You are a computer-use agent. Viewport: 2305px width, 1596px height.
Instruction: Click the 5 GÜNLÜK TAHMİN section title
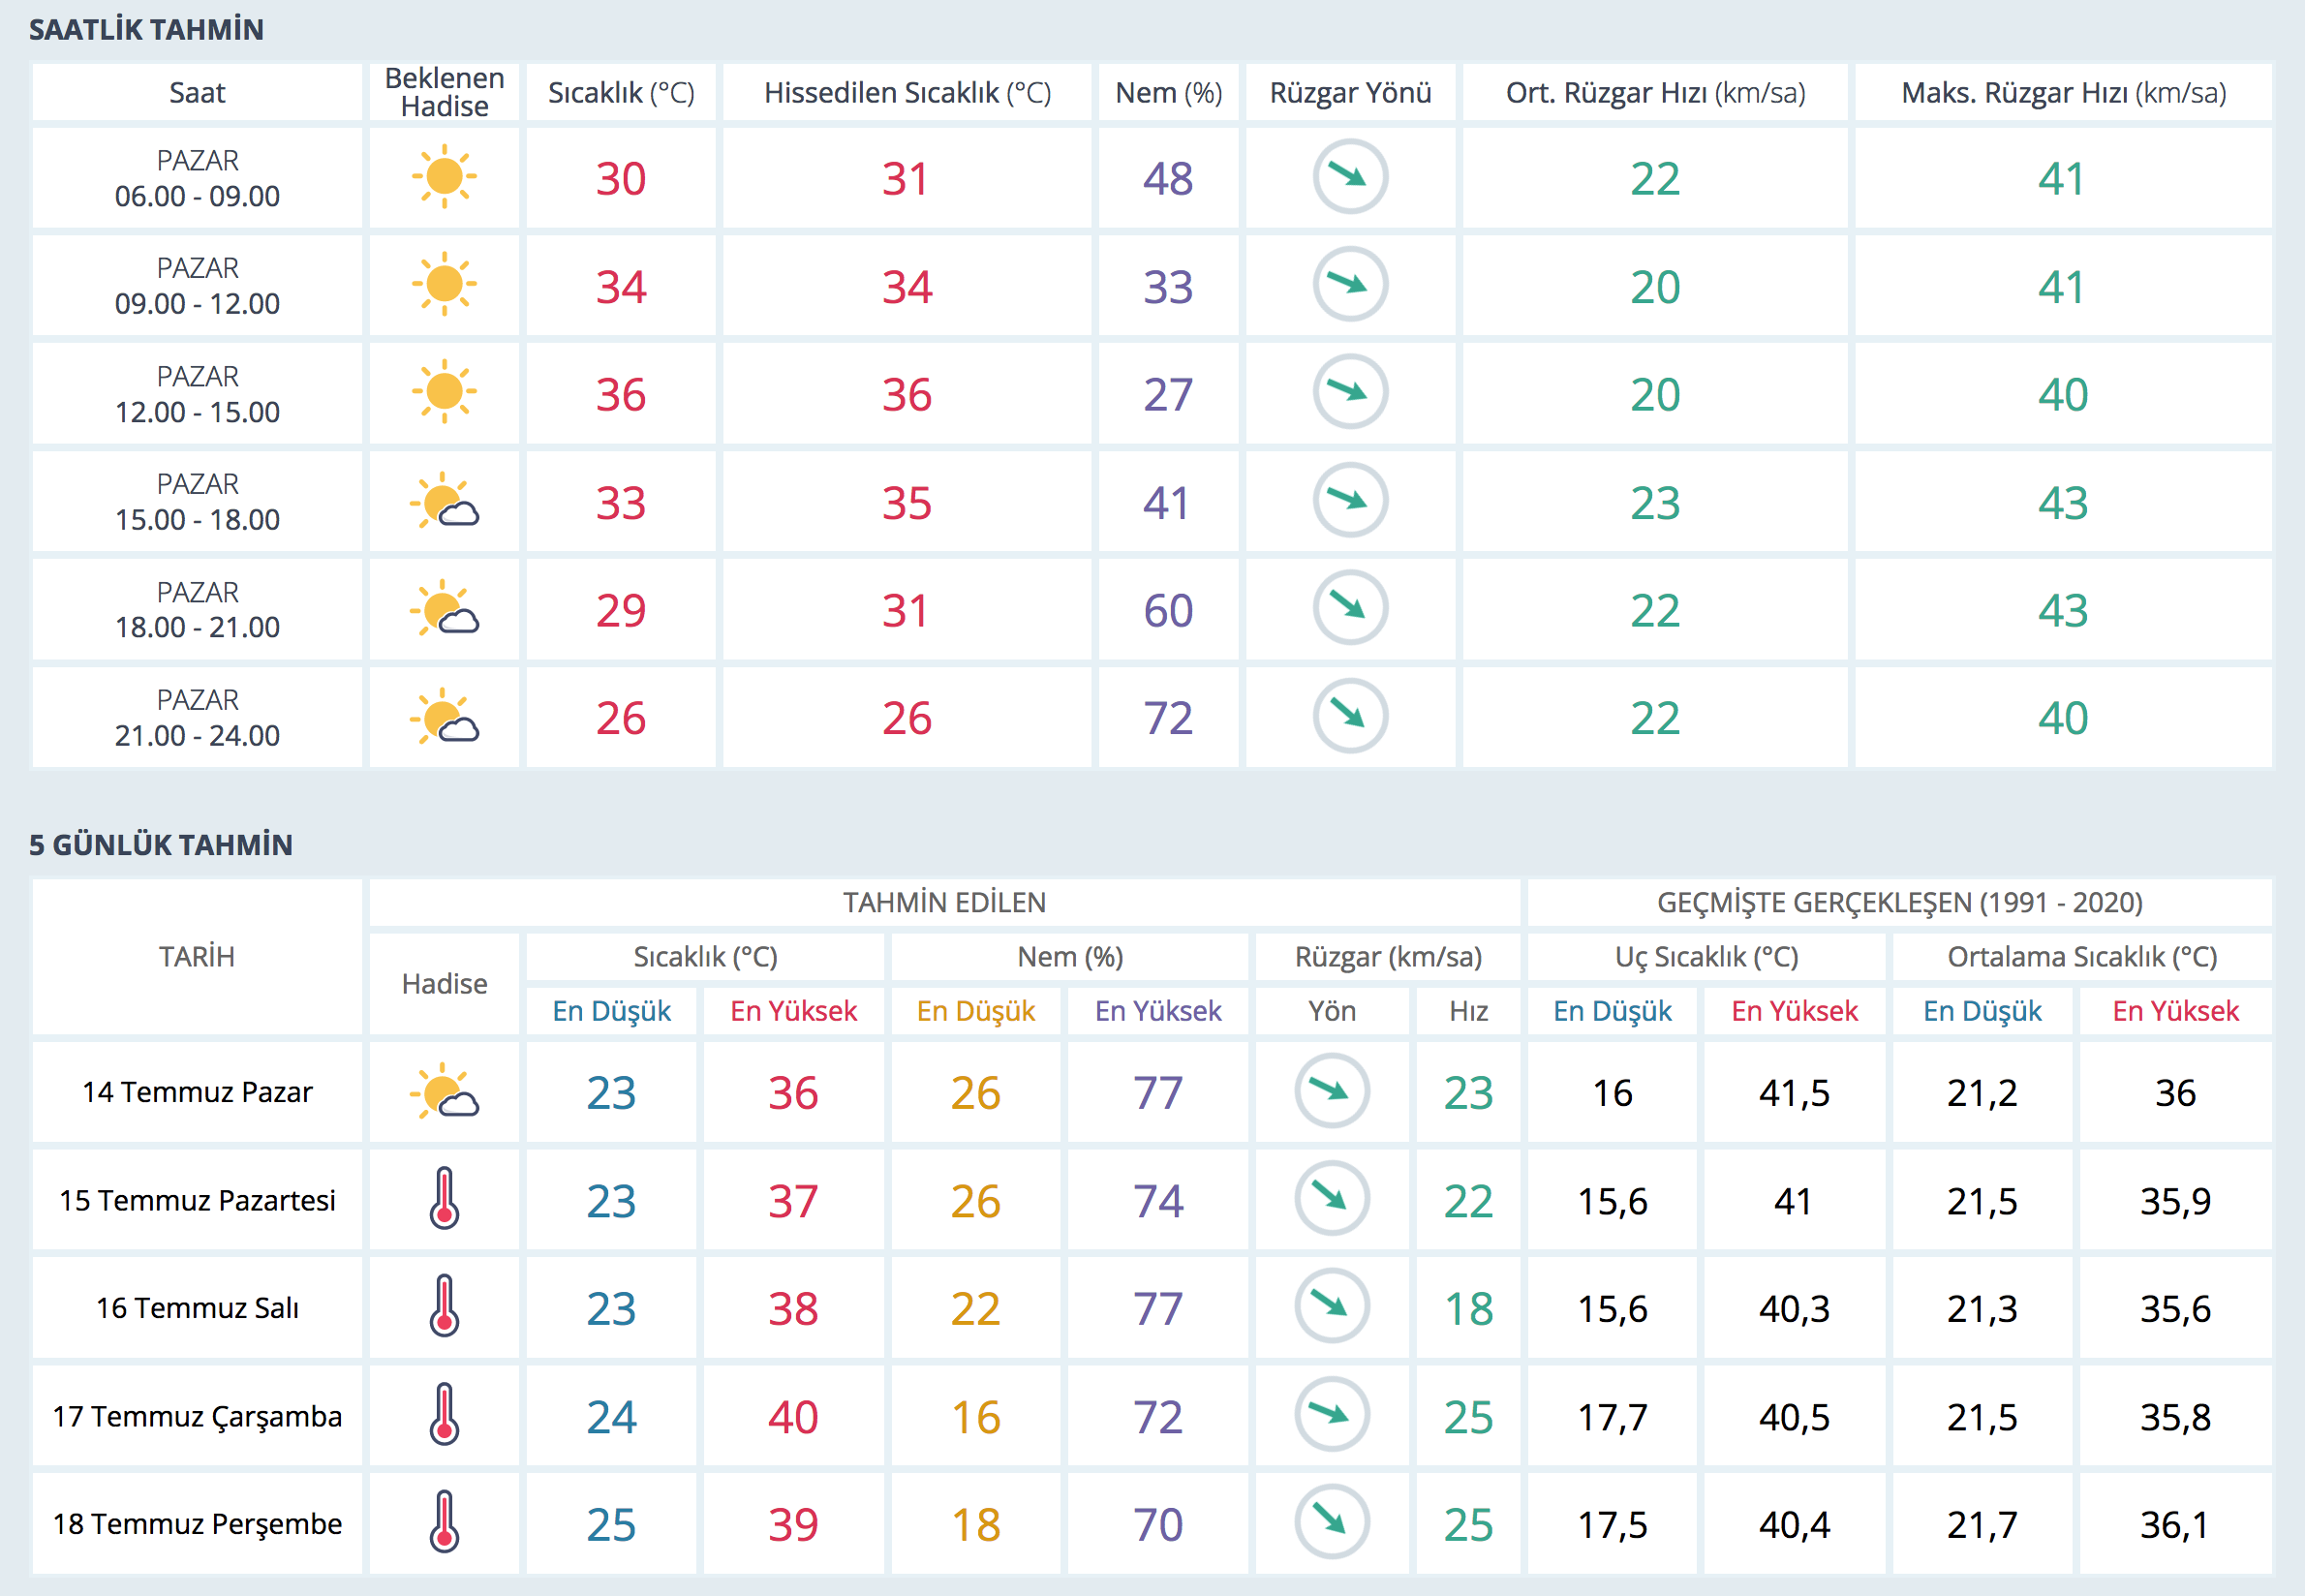pos(160,845)
